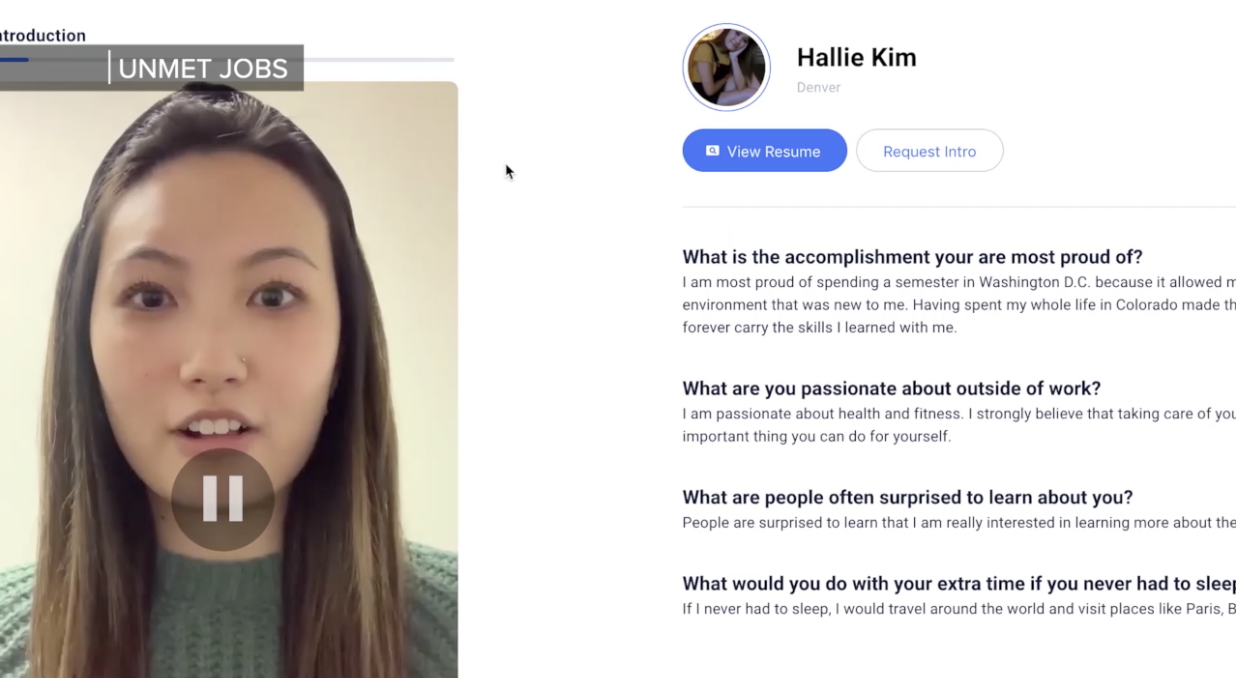The width and height of the screenshot is (1236, 678).
Task: Click the candidate name heading
Action: click(x=856, y=58)
